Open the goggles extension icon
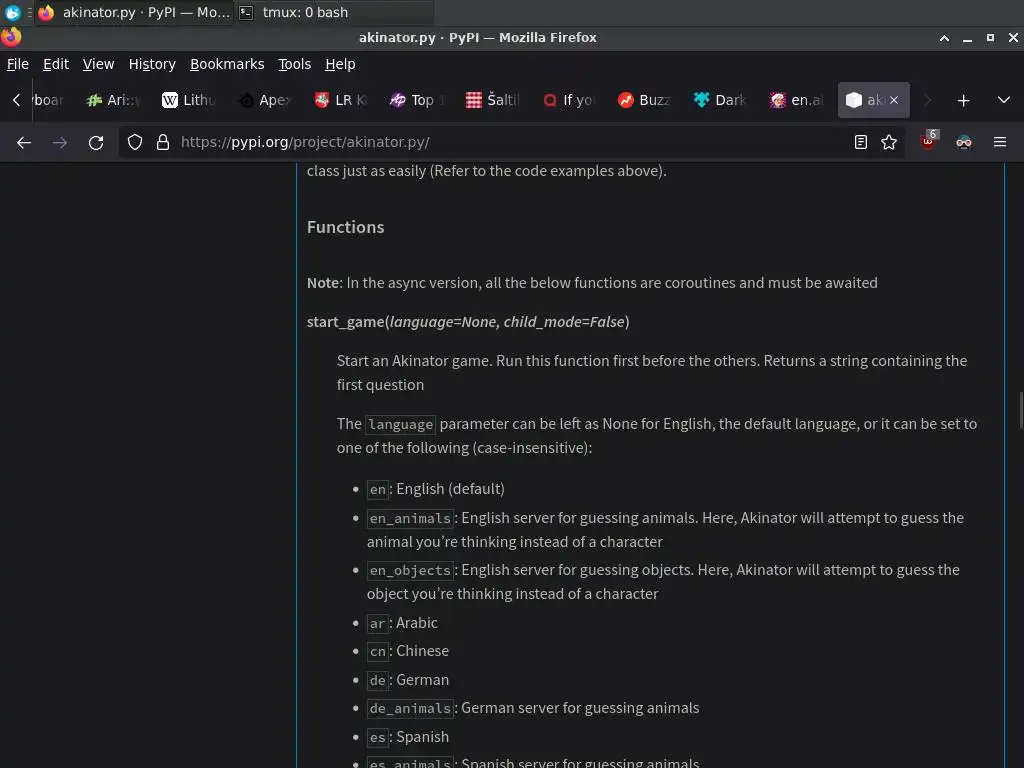This screenshot has width=1024, height=768. [x=964, y=142]
